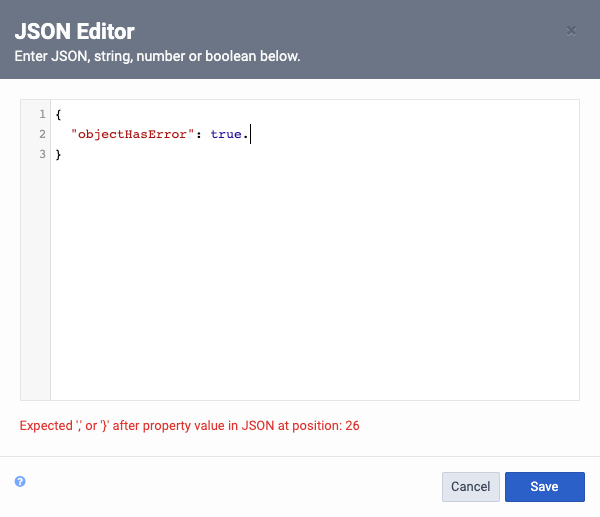
Task: Click the opening brace on line 1
Action: (x=58, y=114)
